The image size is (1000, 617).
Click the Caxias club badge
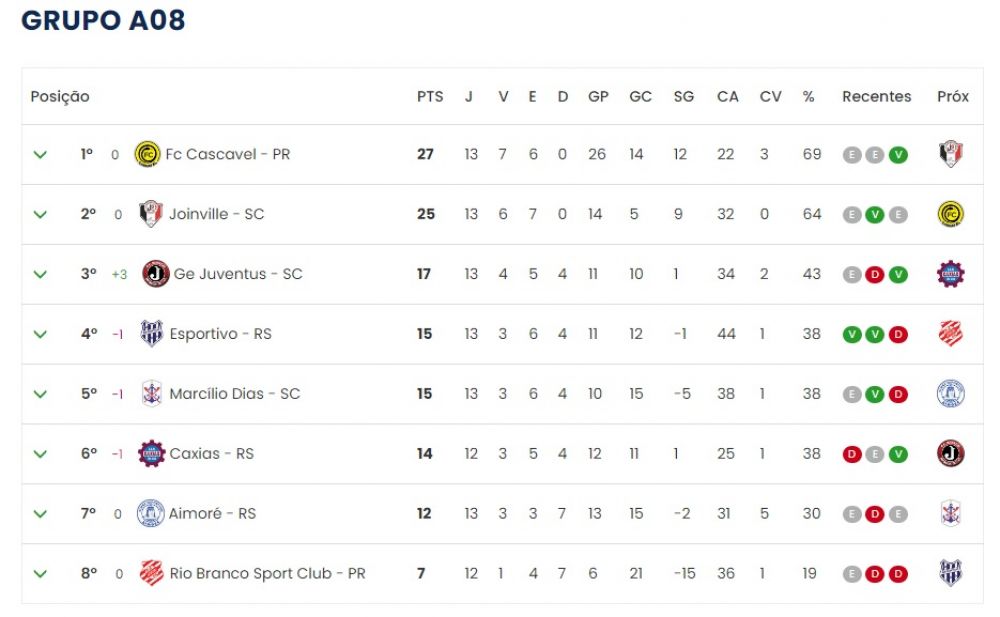pos(151,454)
